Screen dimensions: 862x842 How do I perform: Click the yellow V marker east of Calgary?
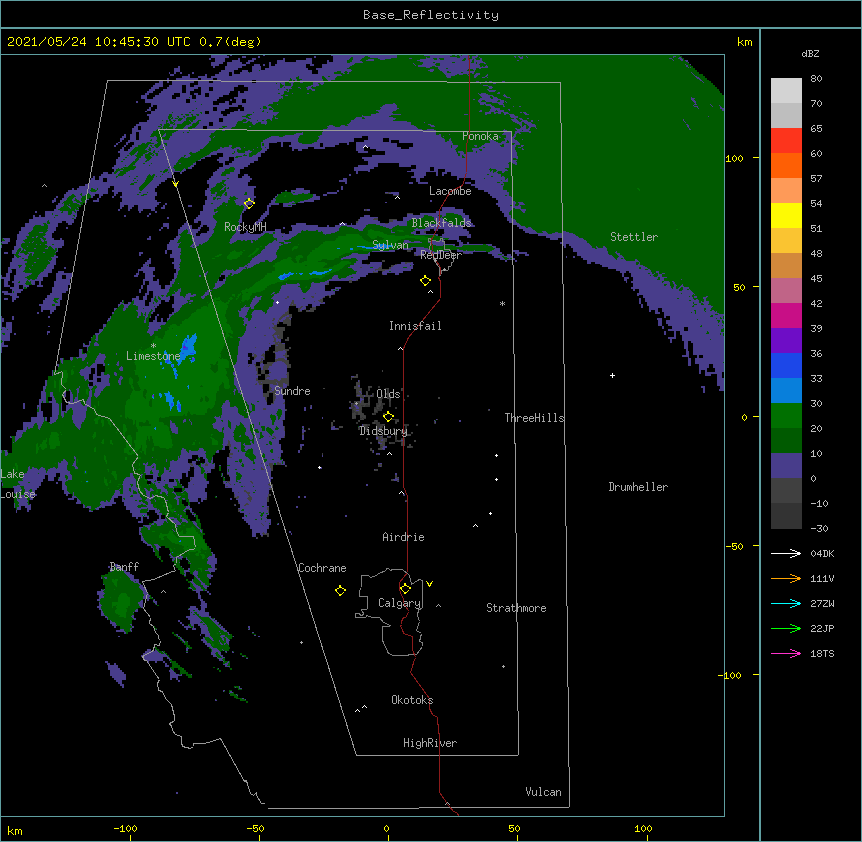point(429,584)
